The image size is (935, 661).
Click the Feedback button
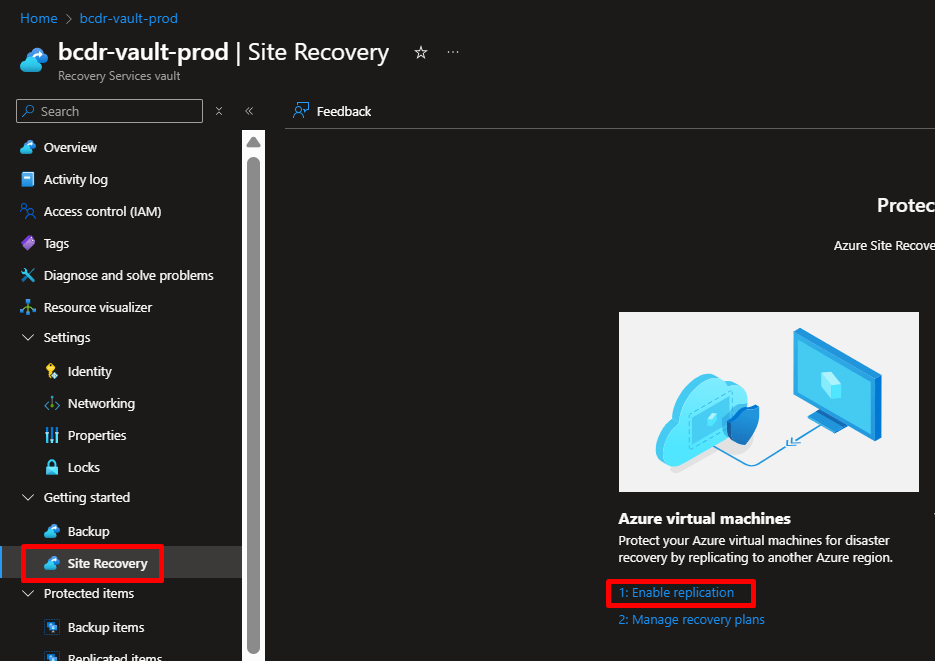332,111
